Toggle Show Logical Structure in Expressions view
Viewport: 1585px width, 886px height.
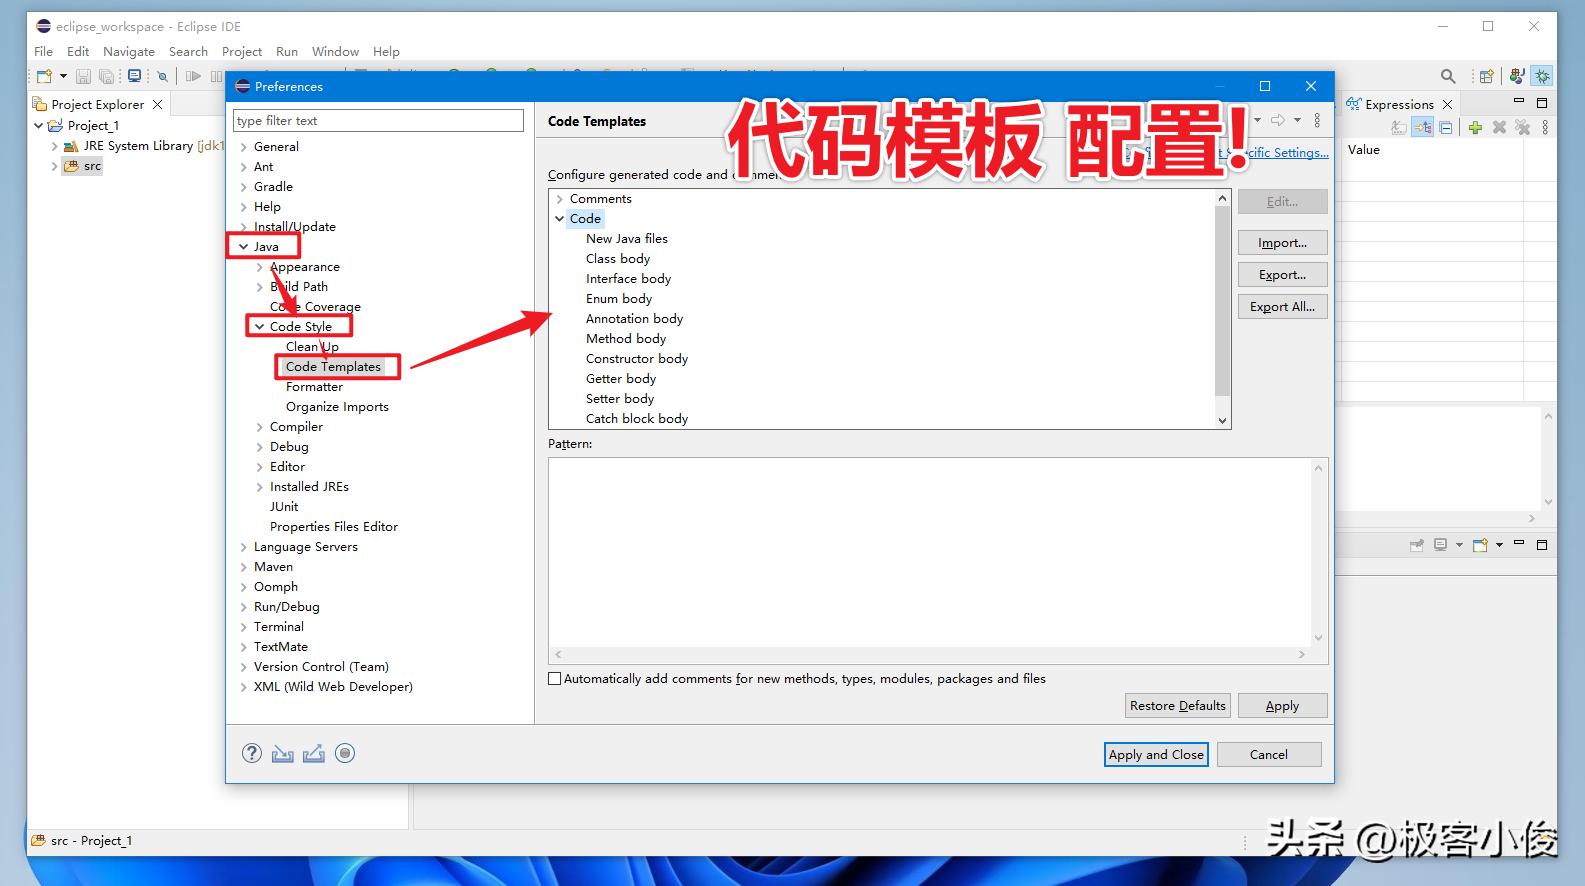point(1422,127)
